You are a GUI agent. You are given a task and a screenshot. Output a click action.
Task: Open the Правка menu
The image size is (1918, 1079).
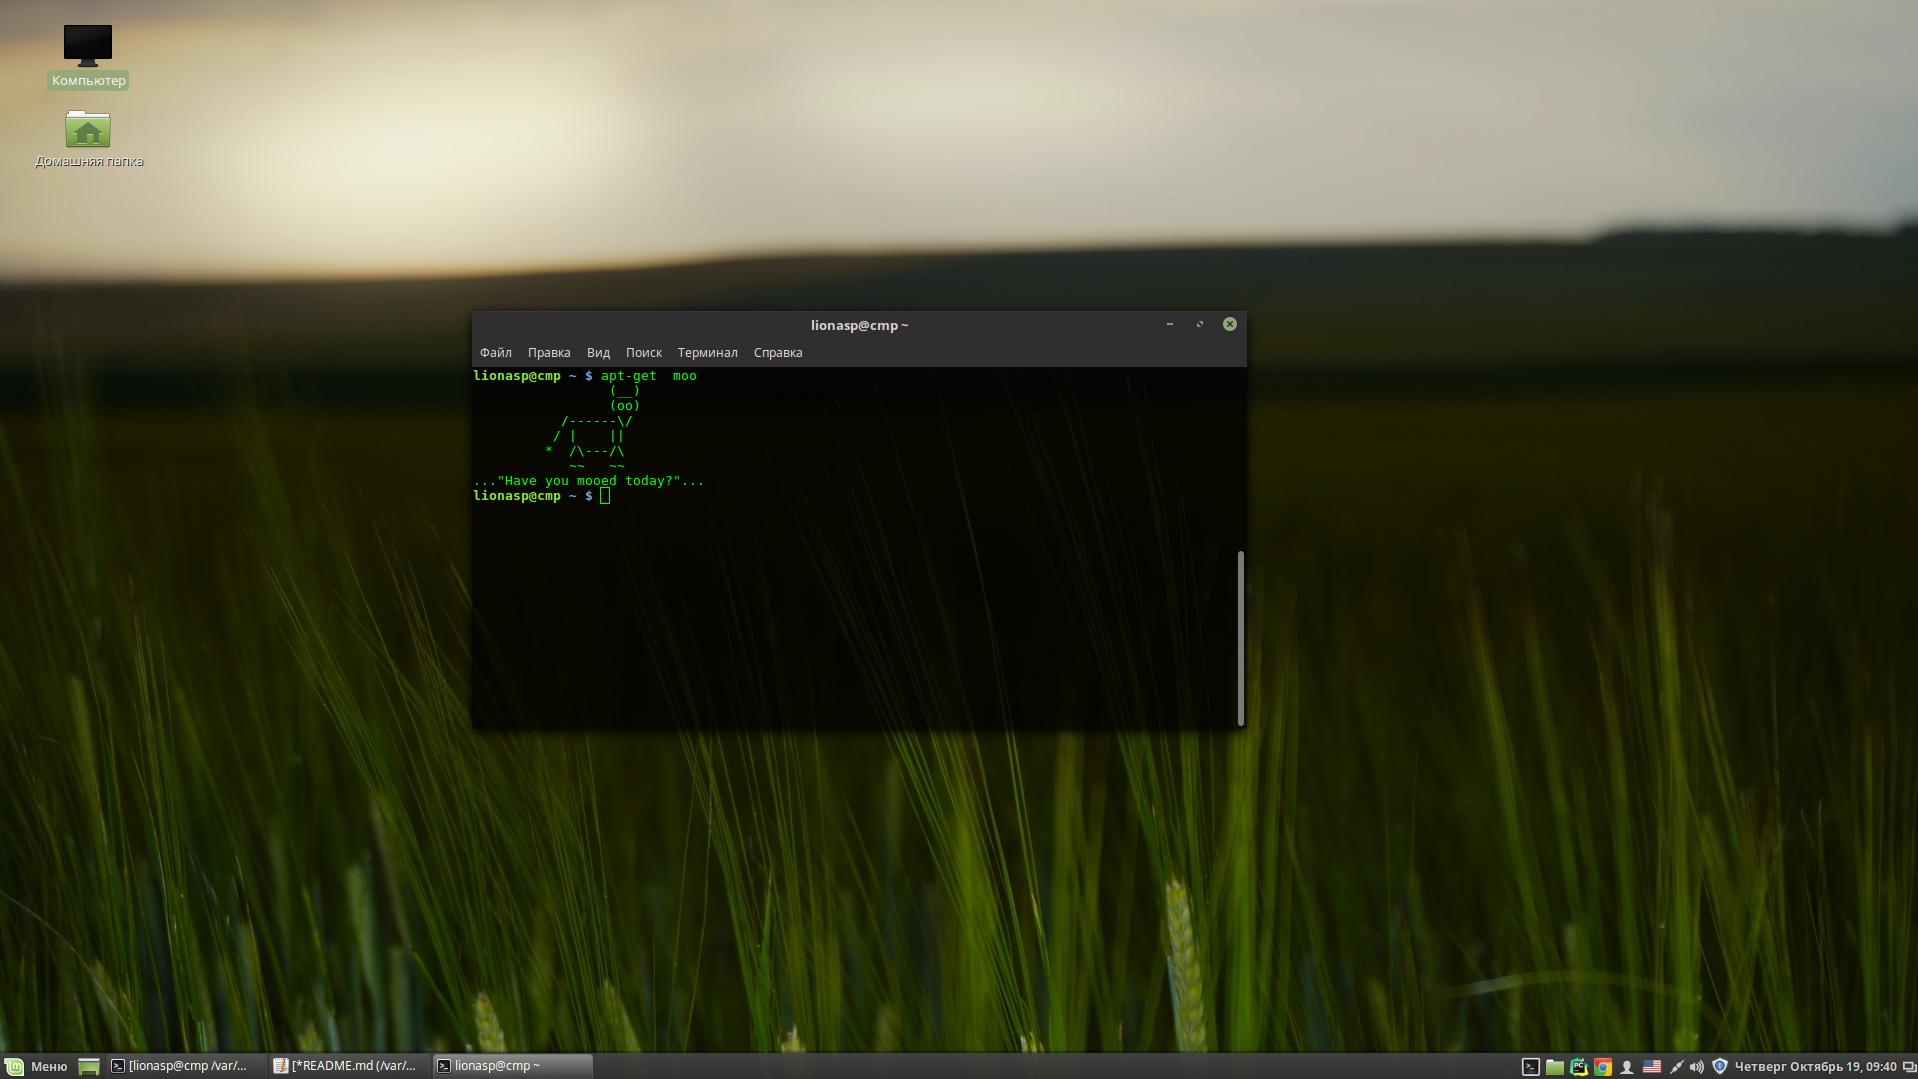549,352
